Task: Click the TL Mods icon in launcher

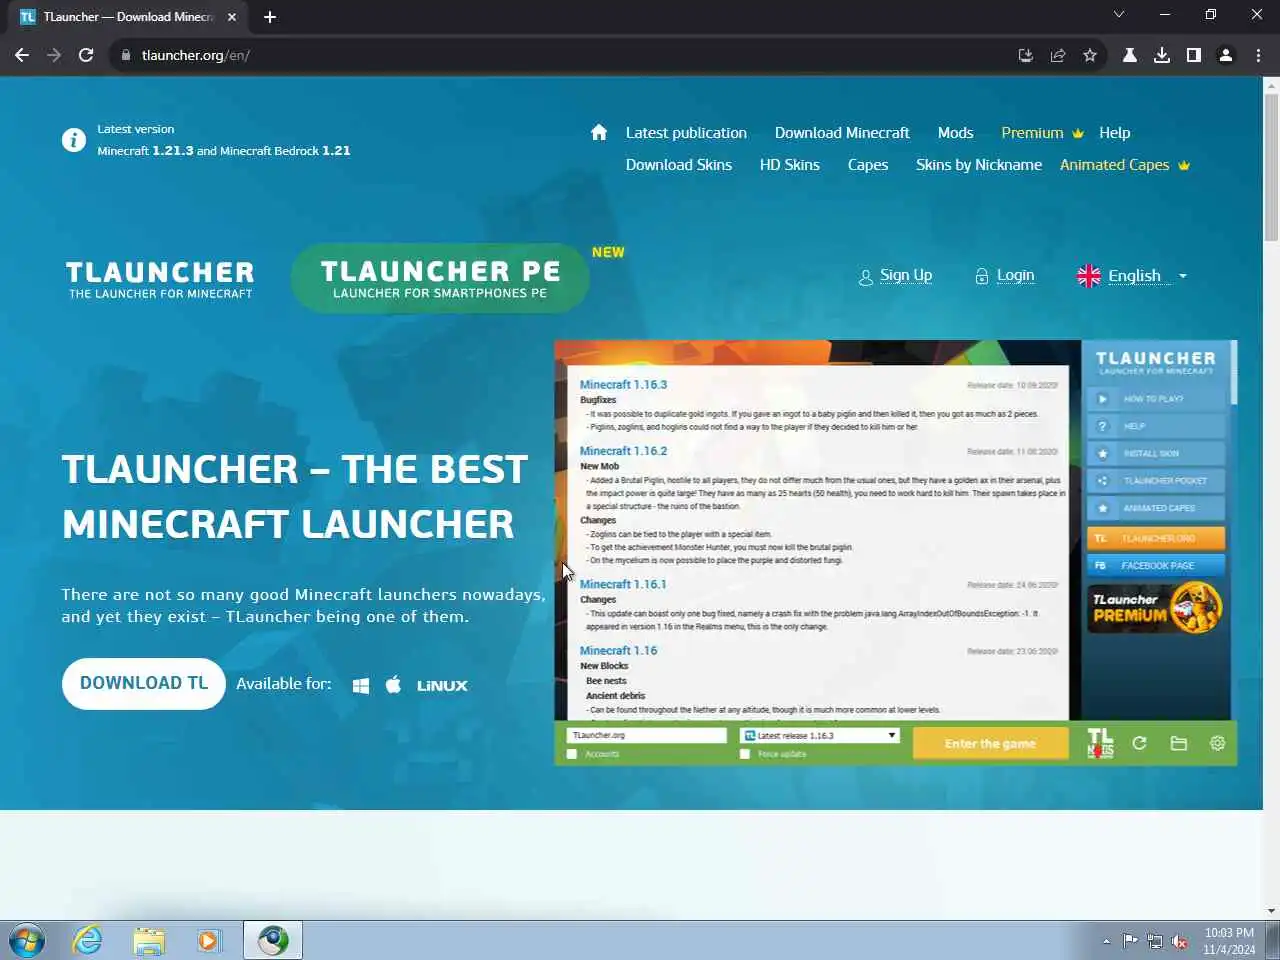Action: tap(1100, 743)
